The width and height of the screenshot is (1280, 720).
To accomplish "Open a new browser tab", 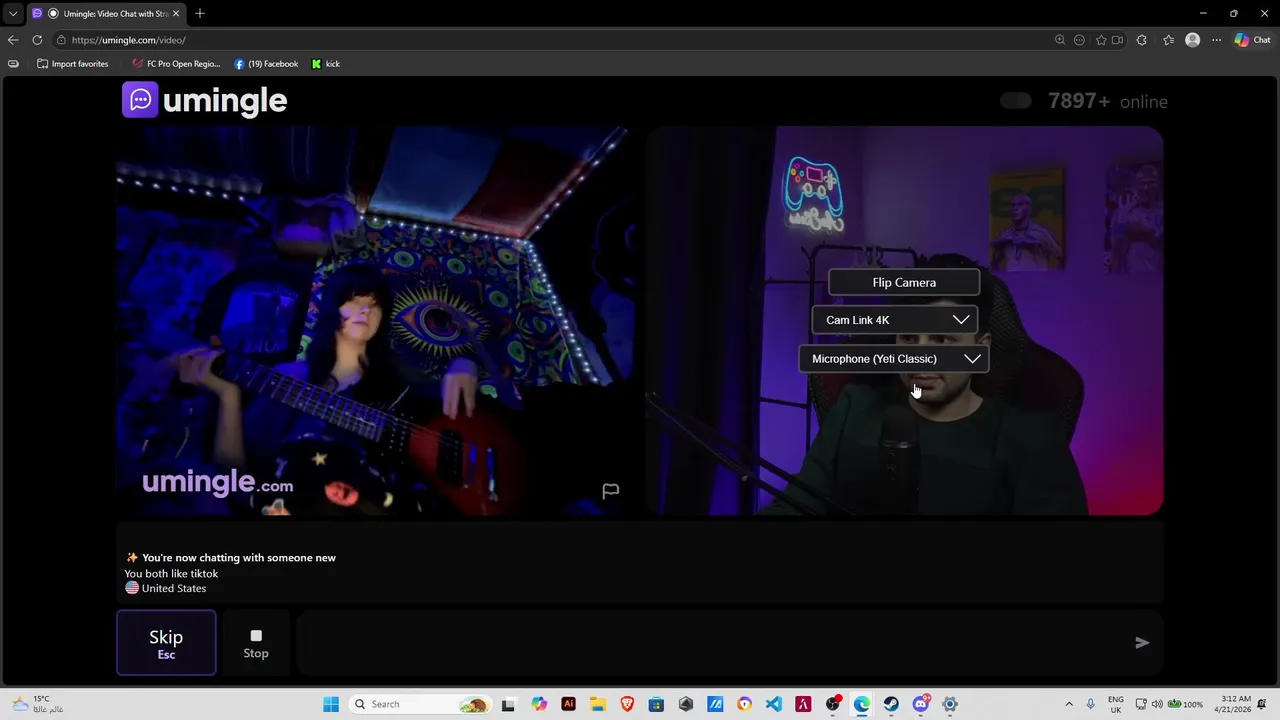I will [x=200, y=14].
